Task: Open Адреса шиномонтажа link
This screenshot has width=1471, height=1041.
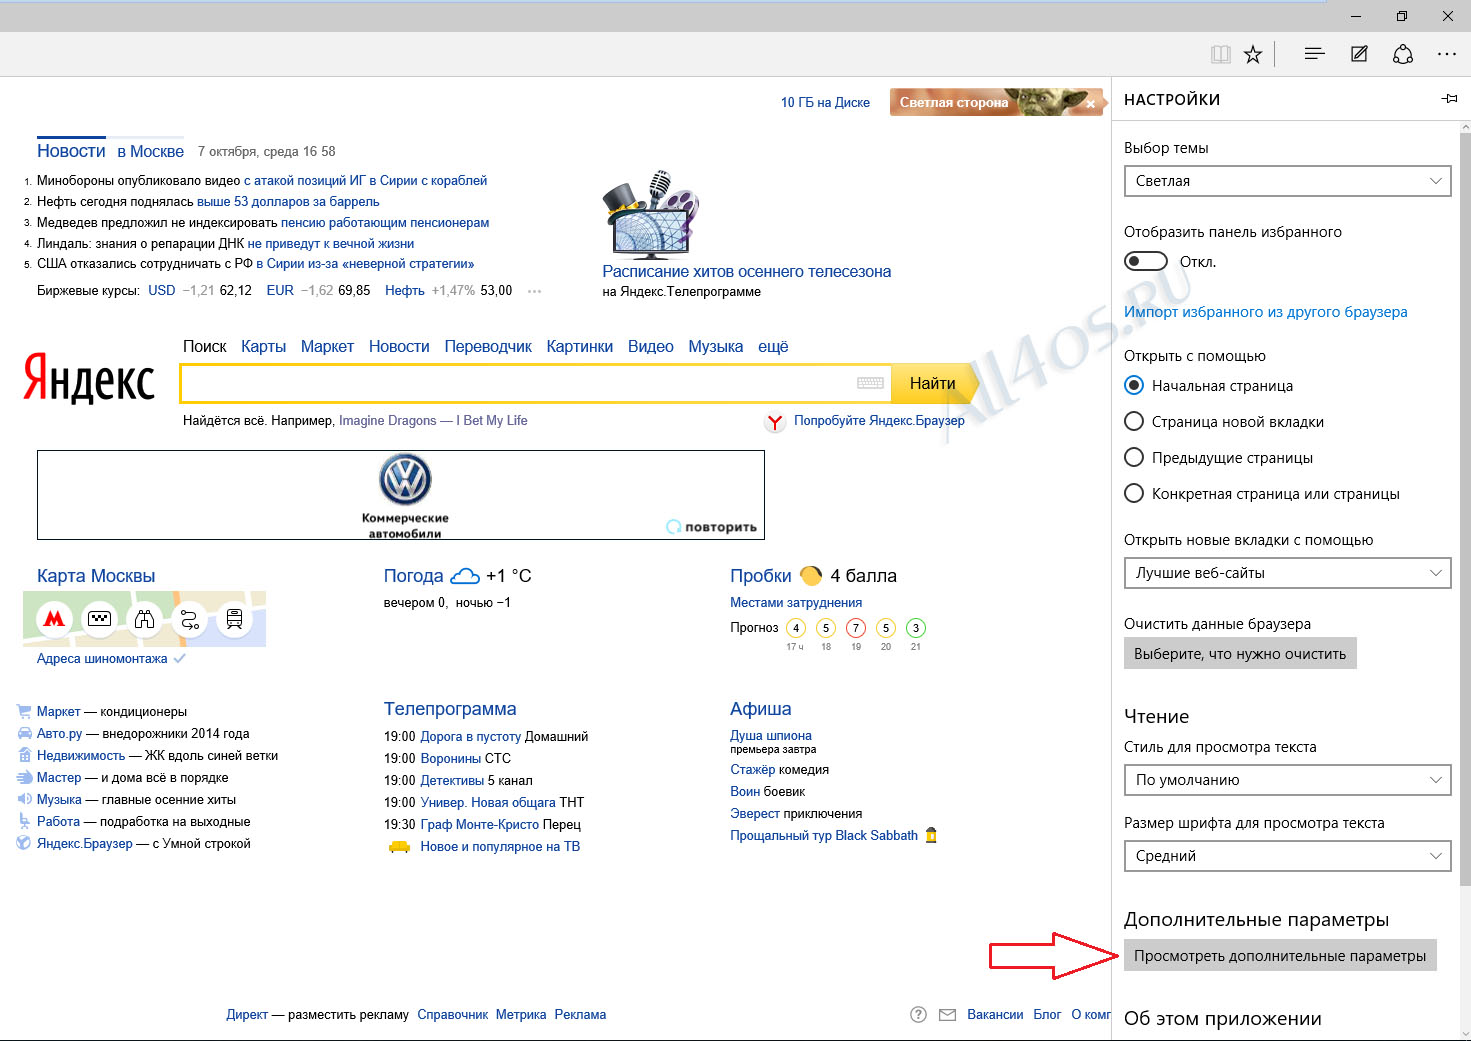Action: click(x=102, y=659)
